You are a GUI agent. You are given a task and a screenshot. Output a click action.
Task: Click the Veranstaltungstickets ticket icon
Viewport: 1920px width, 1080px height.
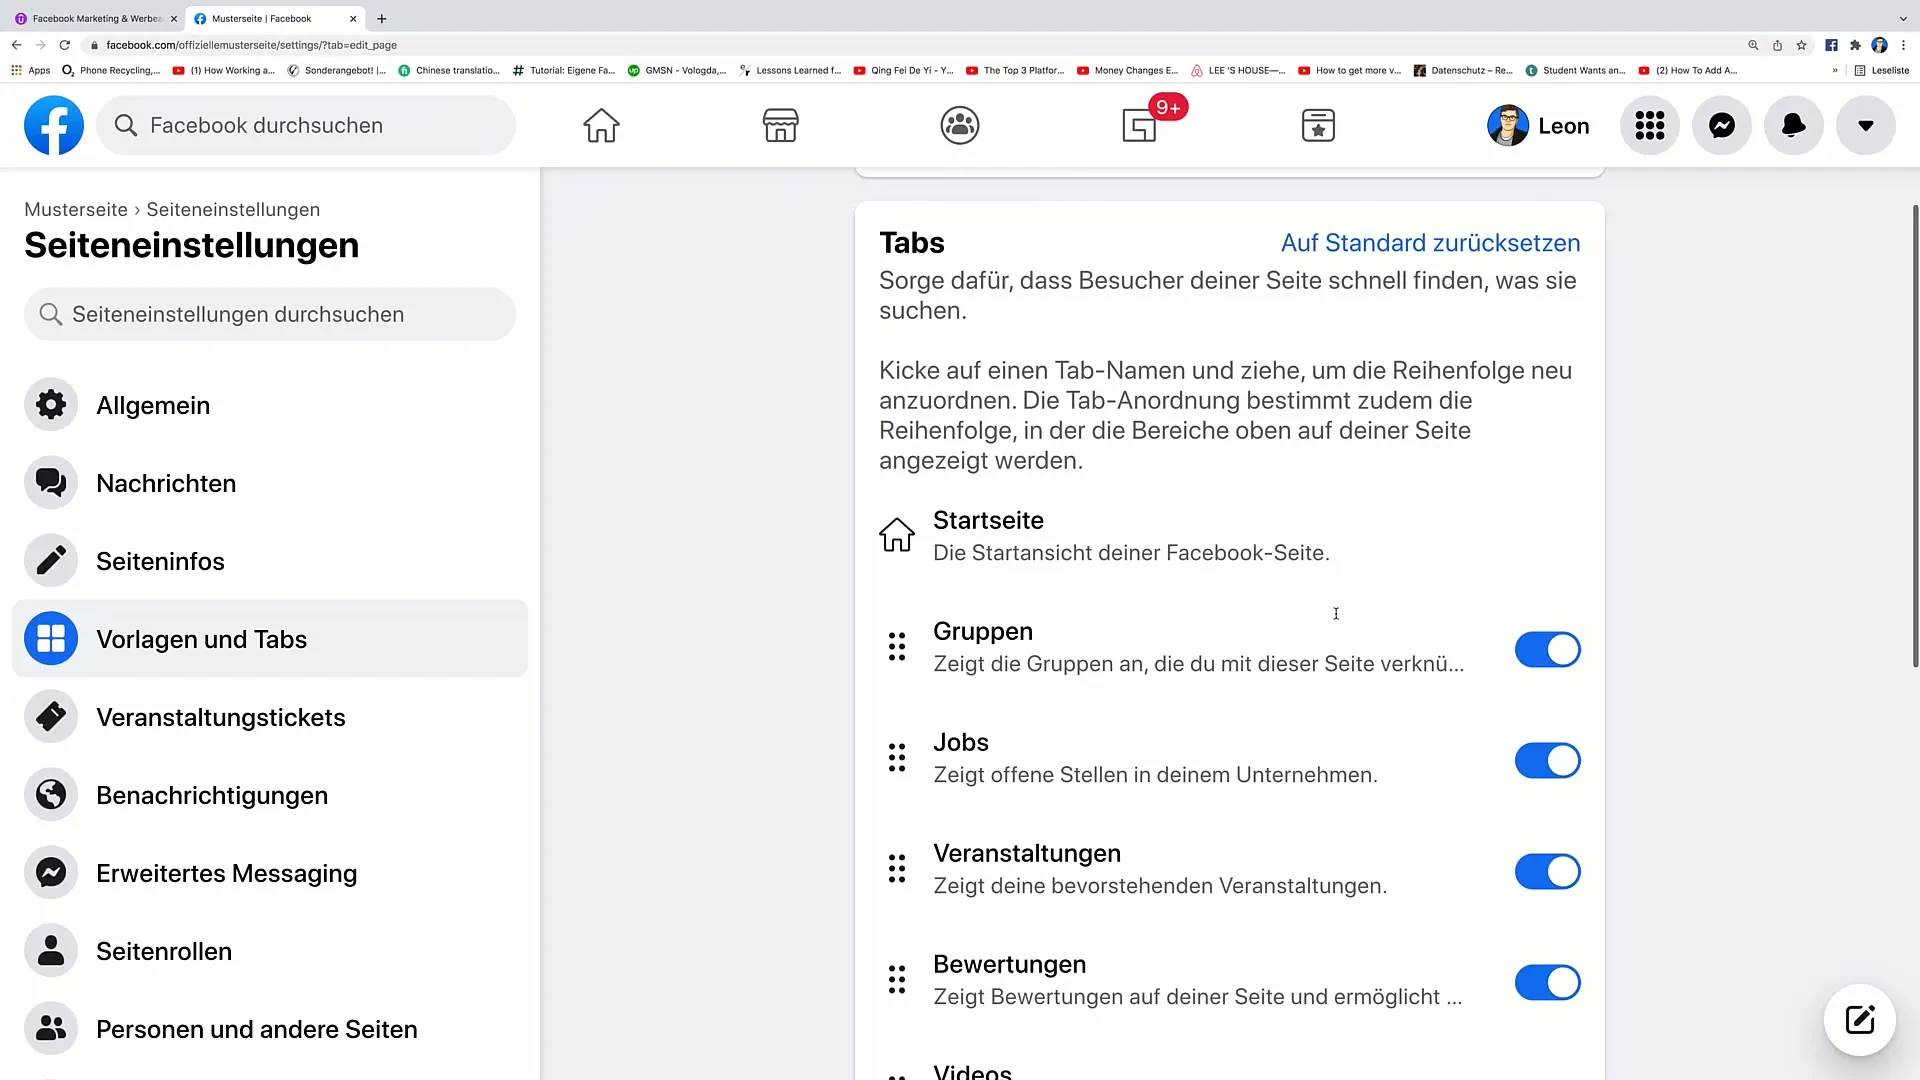(51, 717)
